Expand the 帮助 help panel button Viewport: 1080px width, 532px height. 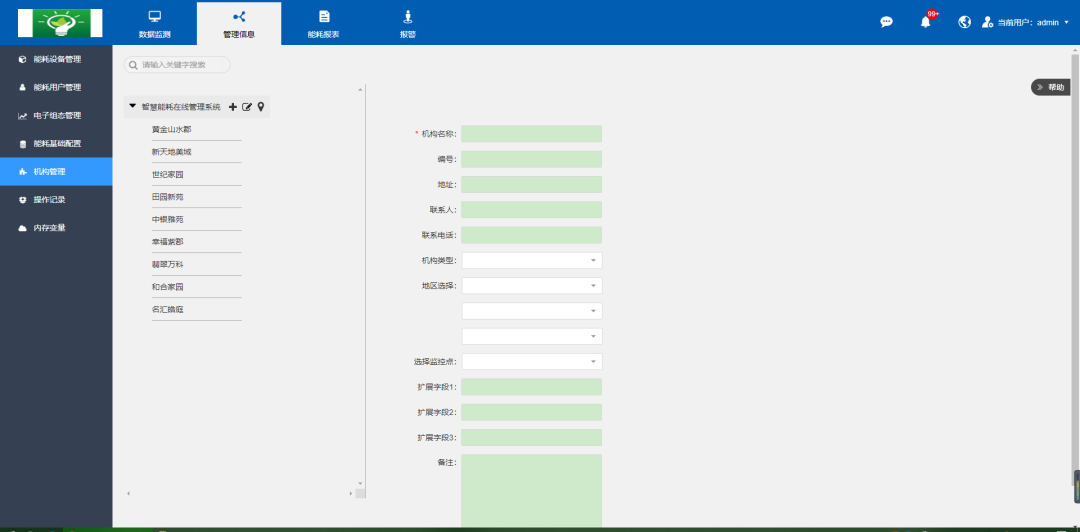pos(1050,88)
